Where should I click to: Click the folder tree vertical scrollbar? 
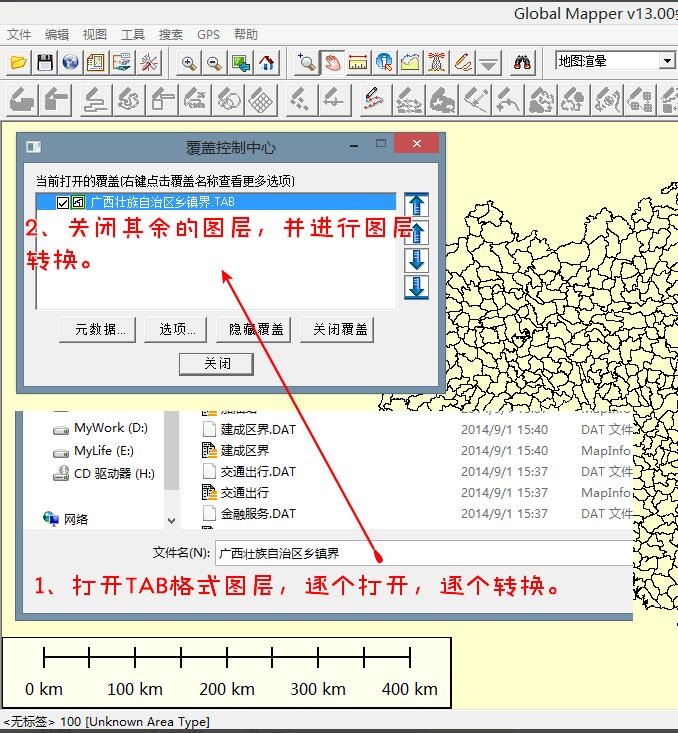pos(172,450)
